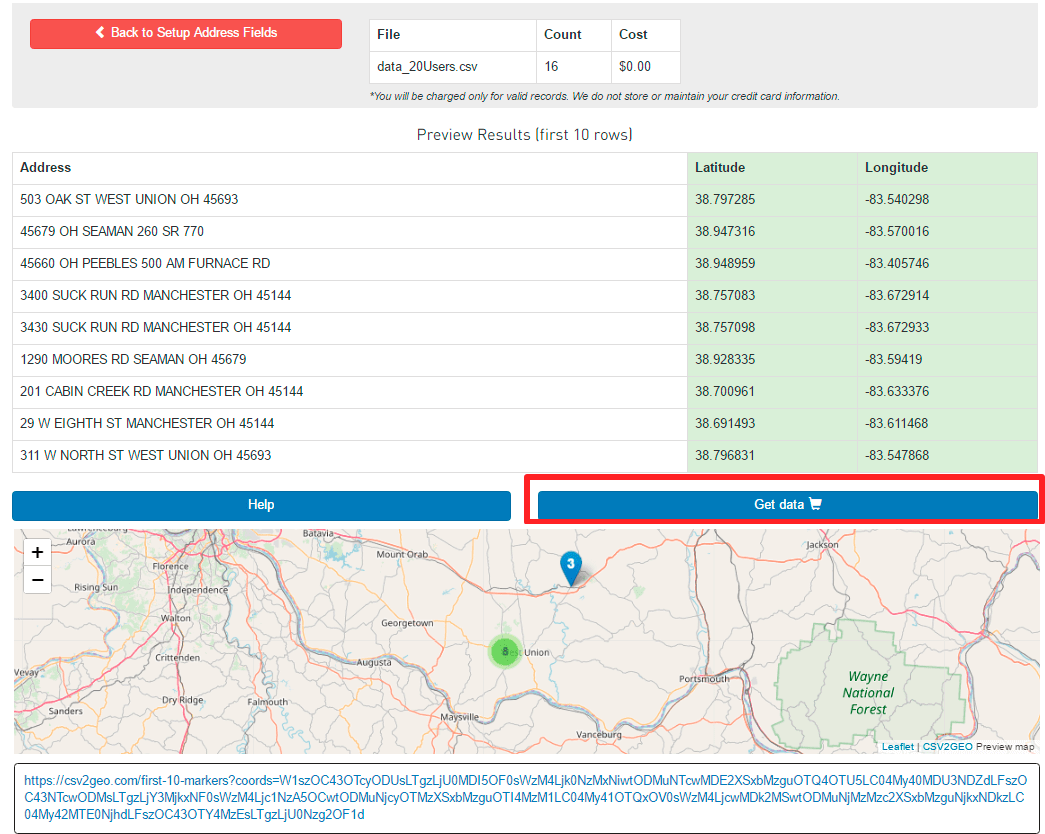Open the Leaflet attribution link
1045x834 pixels.
(x=898, y=747)
